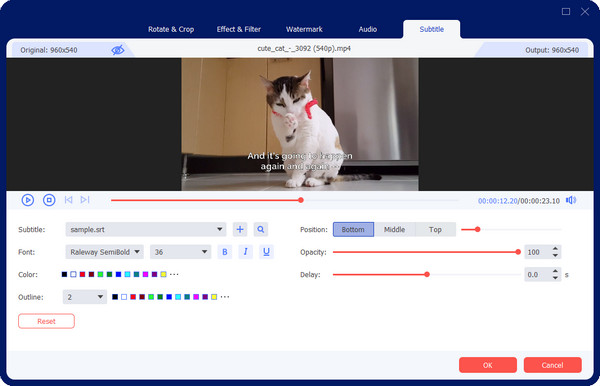Click the Play button
Viewport: 600px width, 386px height.
tap(28, 200)
